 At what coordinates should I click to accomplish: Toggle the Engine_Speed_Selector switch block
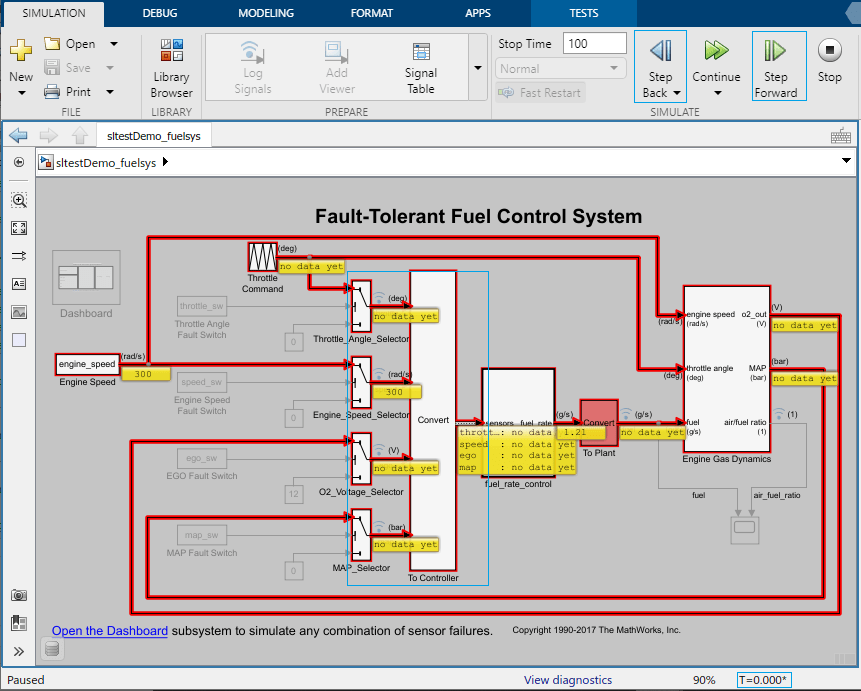click(x=361, y=382)
